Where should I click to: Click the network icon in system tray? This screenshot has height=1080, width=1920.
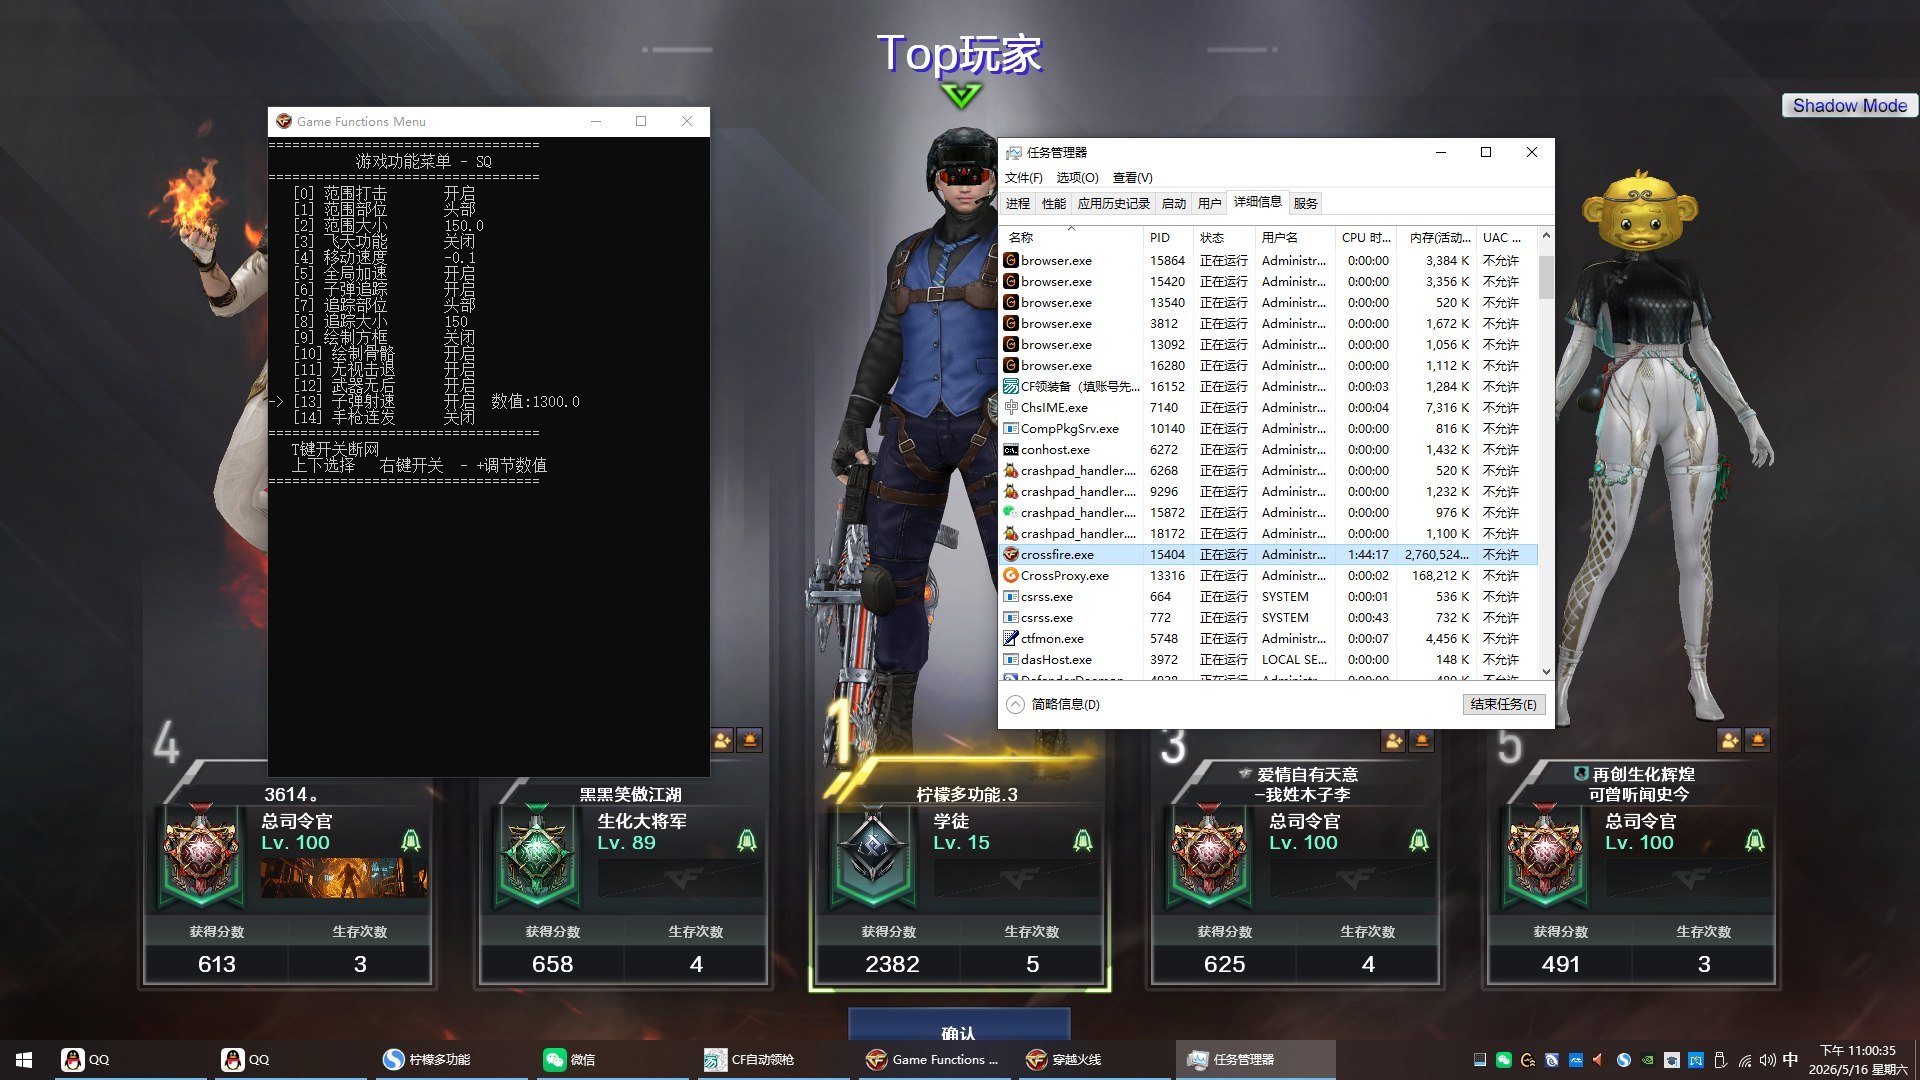pyautogui.click(x=1745, y=1060)
